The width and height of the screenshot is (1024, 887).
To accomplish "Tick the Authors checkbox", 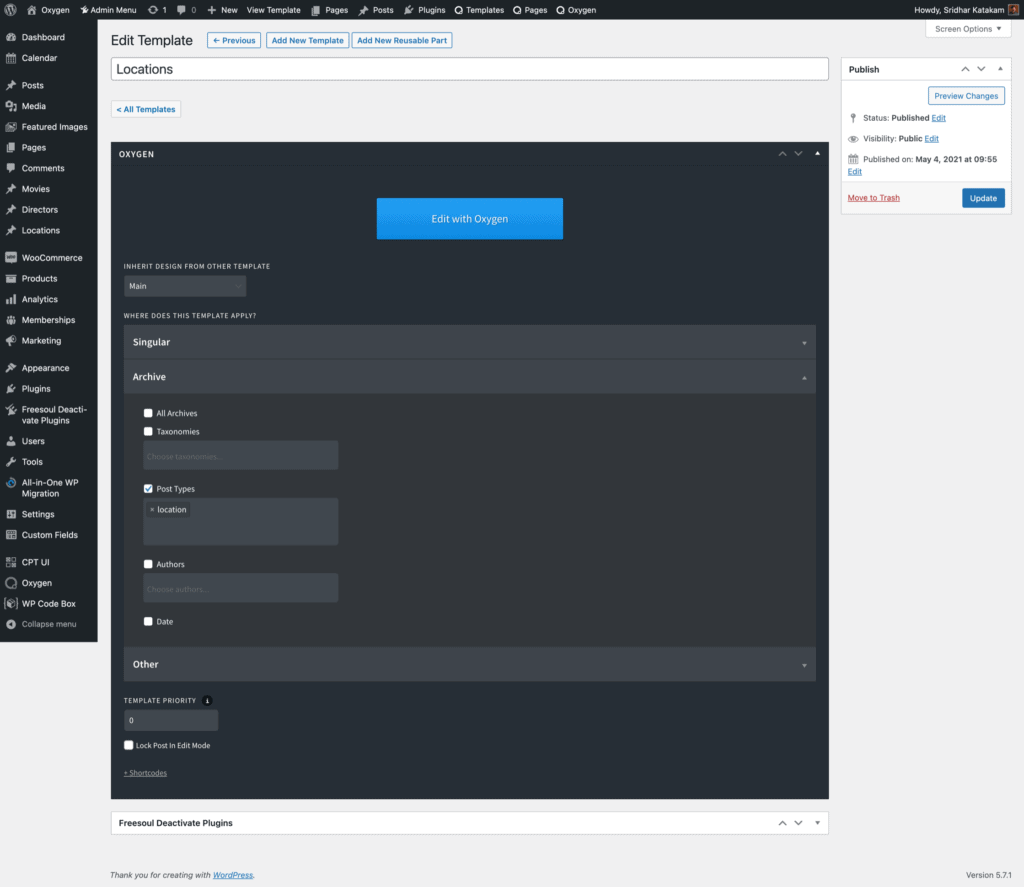I will click(148, 564).
